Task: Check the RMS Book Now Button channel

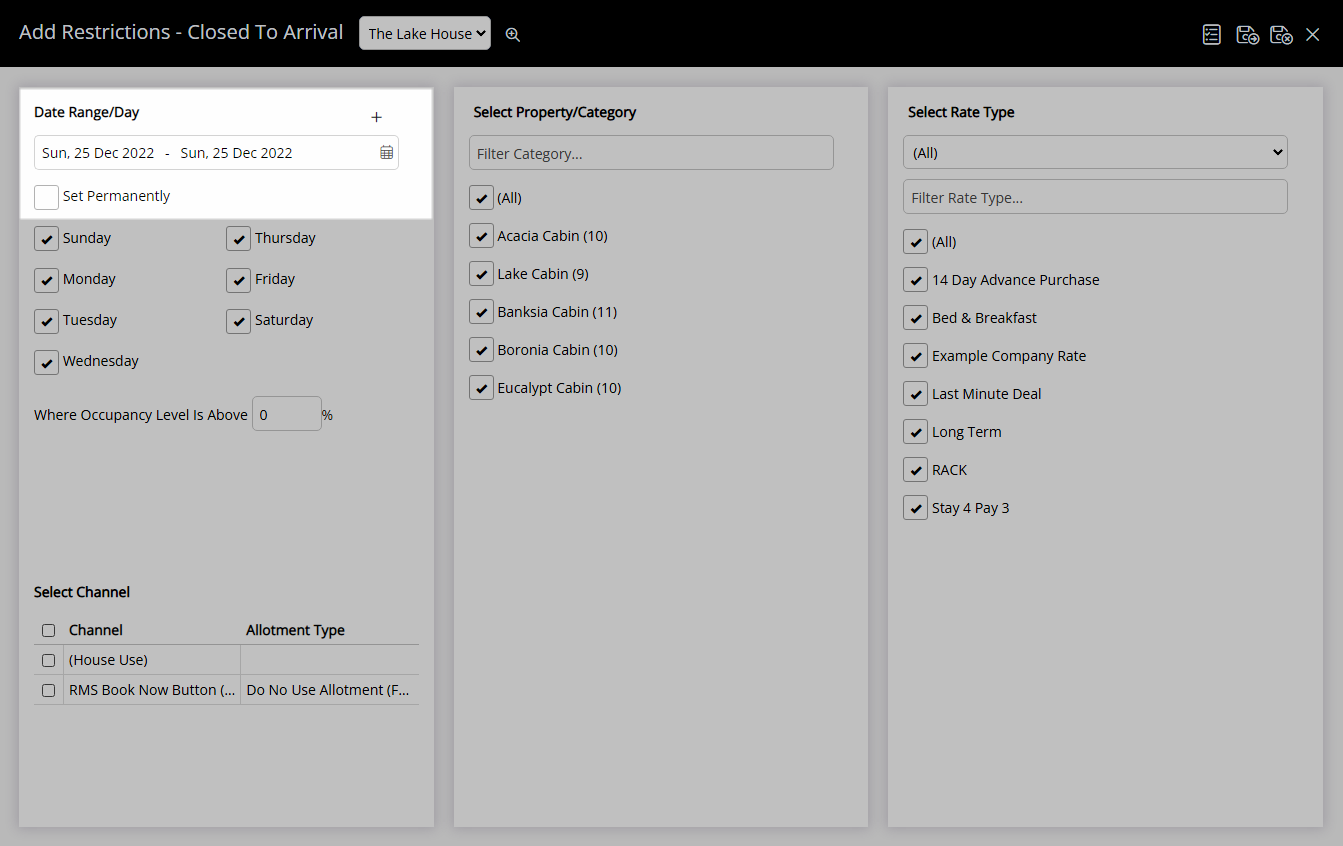Action: [x=48, y=691]
